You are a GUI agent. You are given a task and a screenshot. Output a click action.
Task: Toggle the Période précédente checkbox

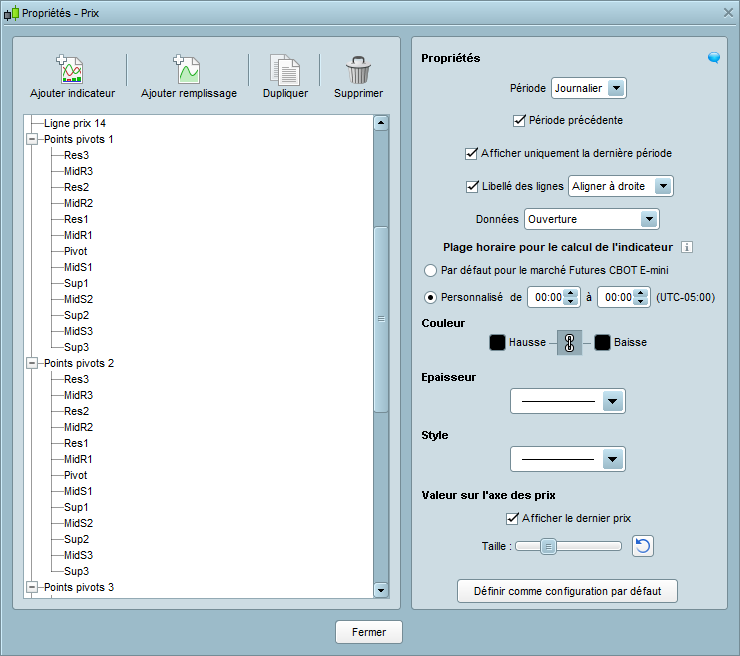click(519, 121)
